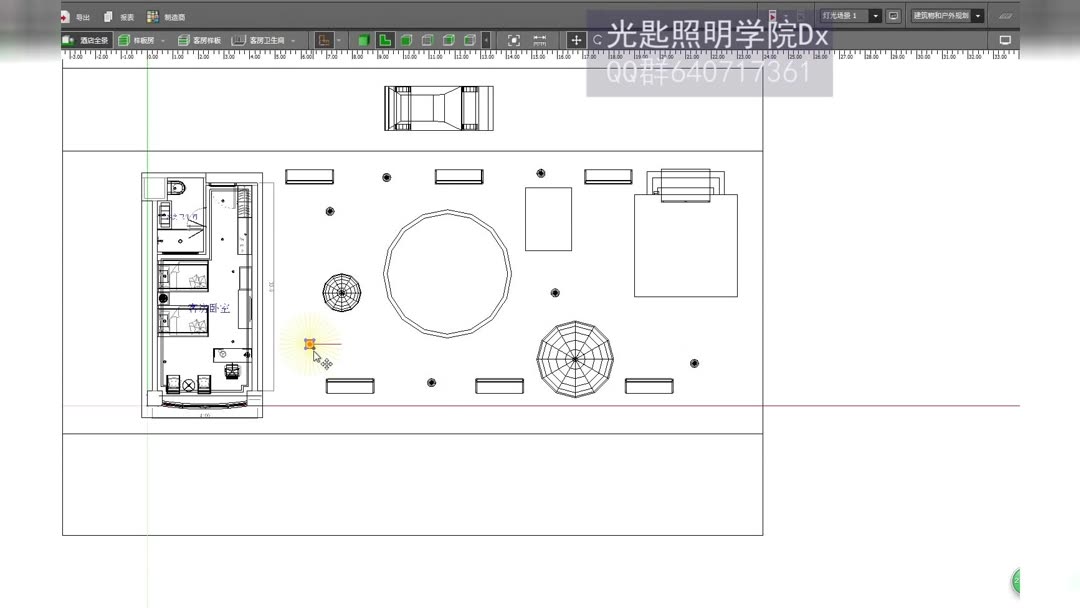This screenshot has width=1080, height=608.
Task: Click the small arrow collapsing view mode icons
Action: (x=485, y=40)
